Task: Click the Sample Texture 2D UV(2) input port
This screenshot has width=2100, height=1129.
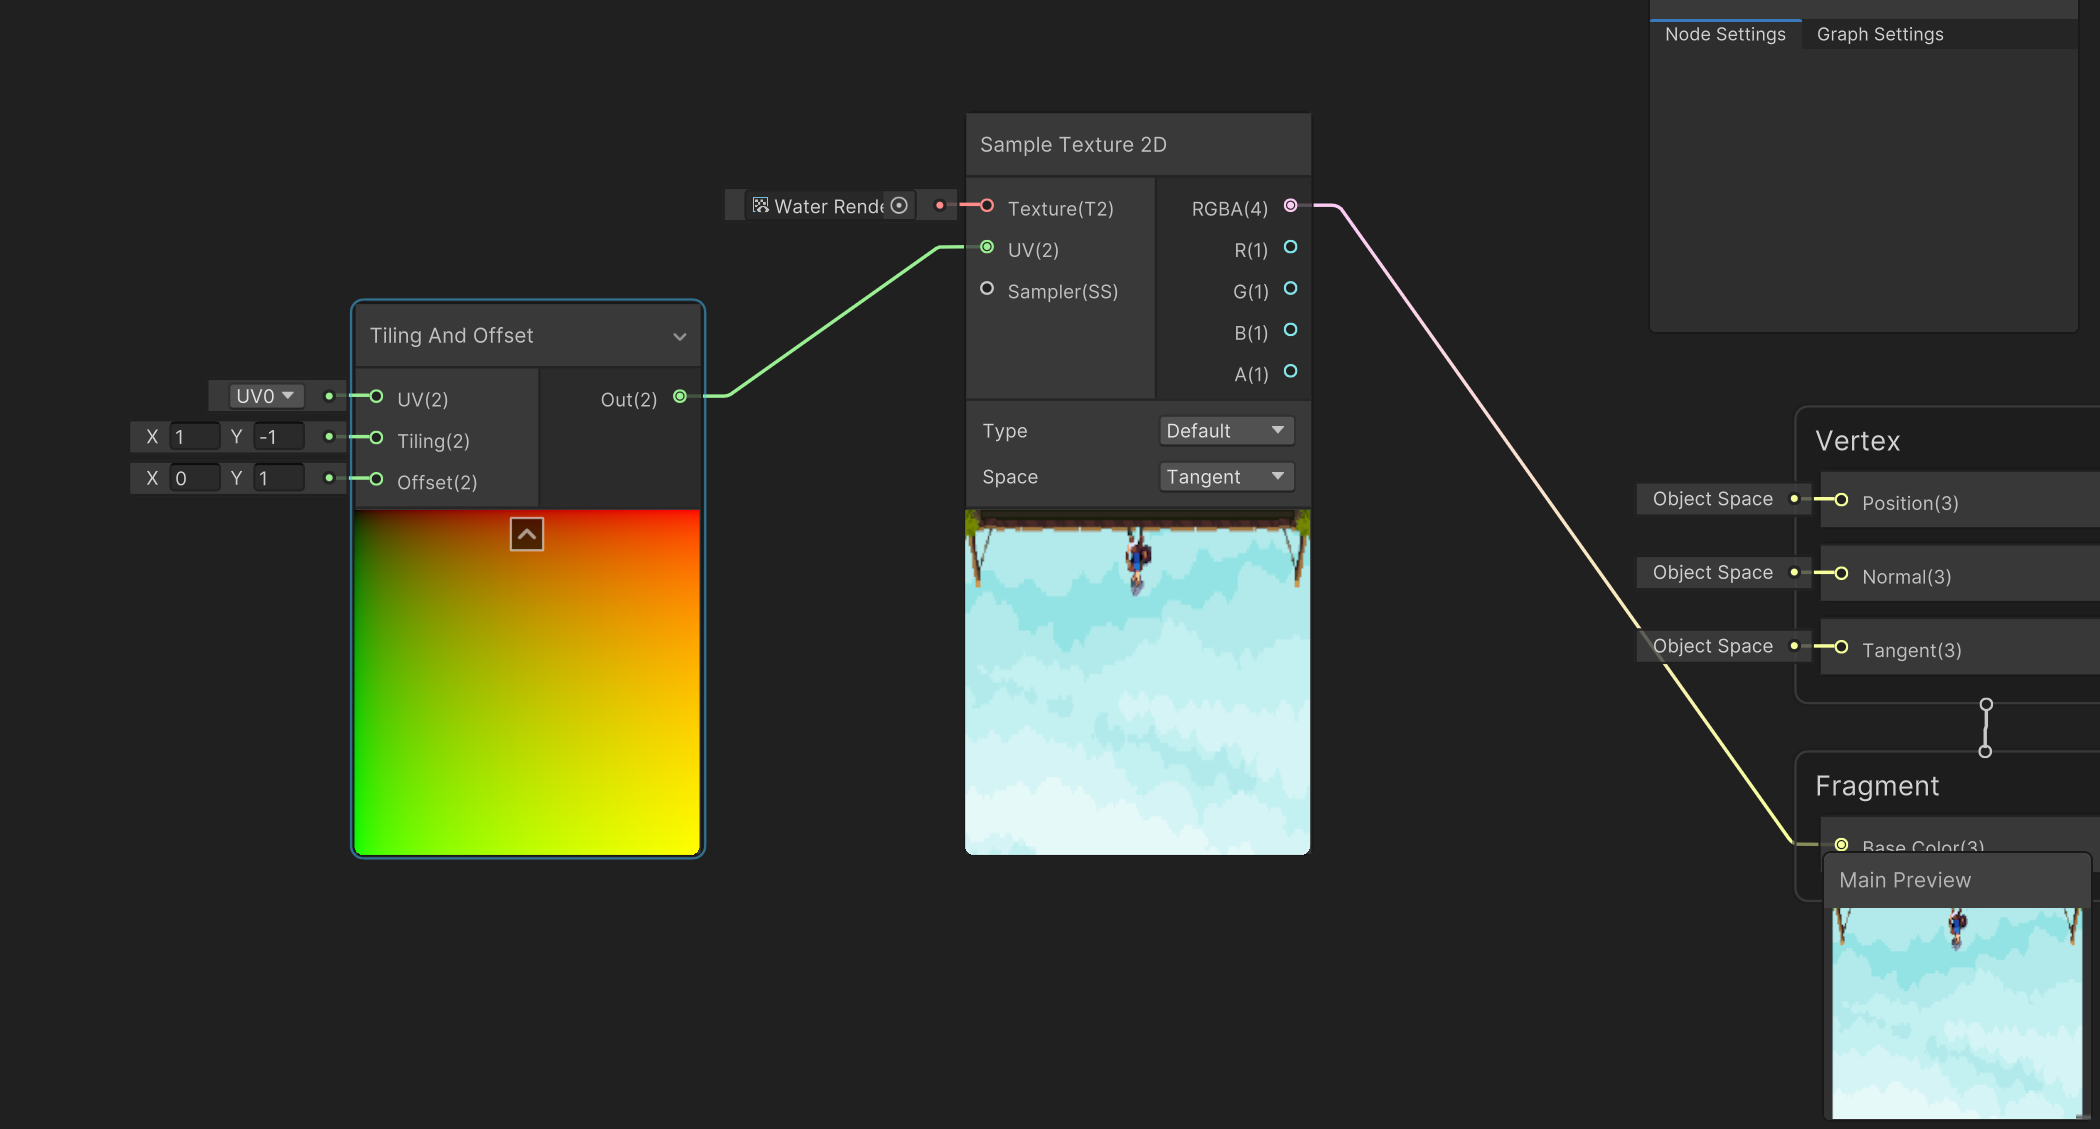Action: pyautogui.click(x=987, y=247)
